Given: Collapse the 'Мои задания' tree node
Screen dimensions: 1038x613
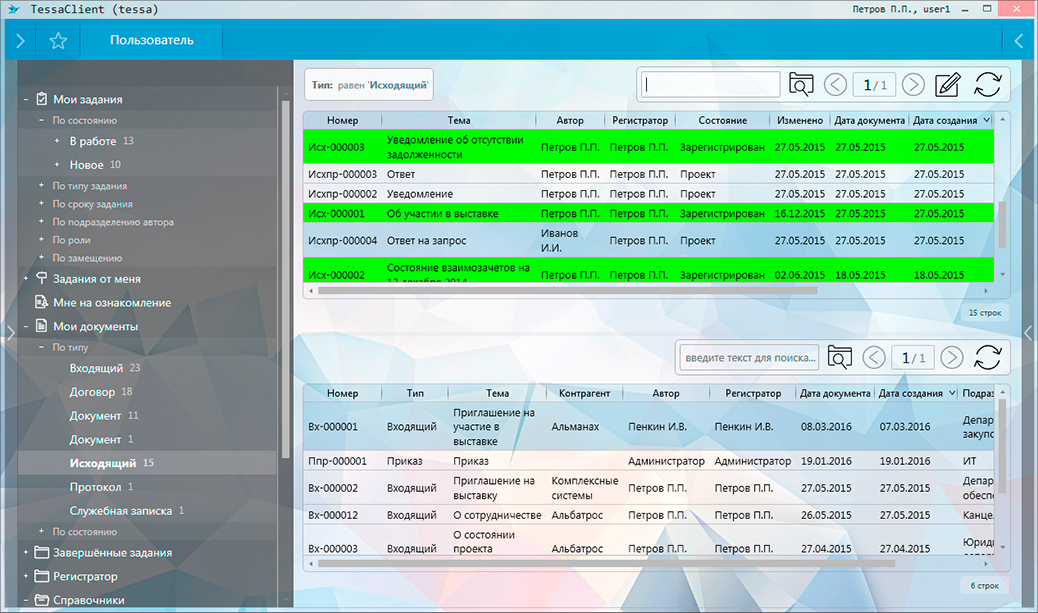Looking at the screenshot, I should click(26, 100).
